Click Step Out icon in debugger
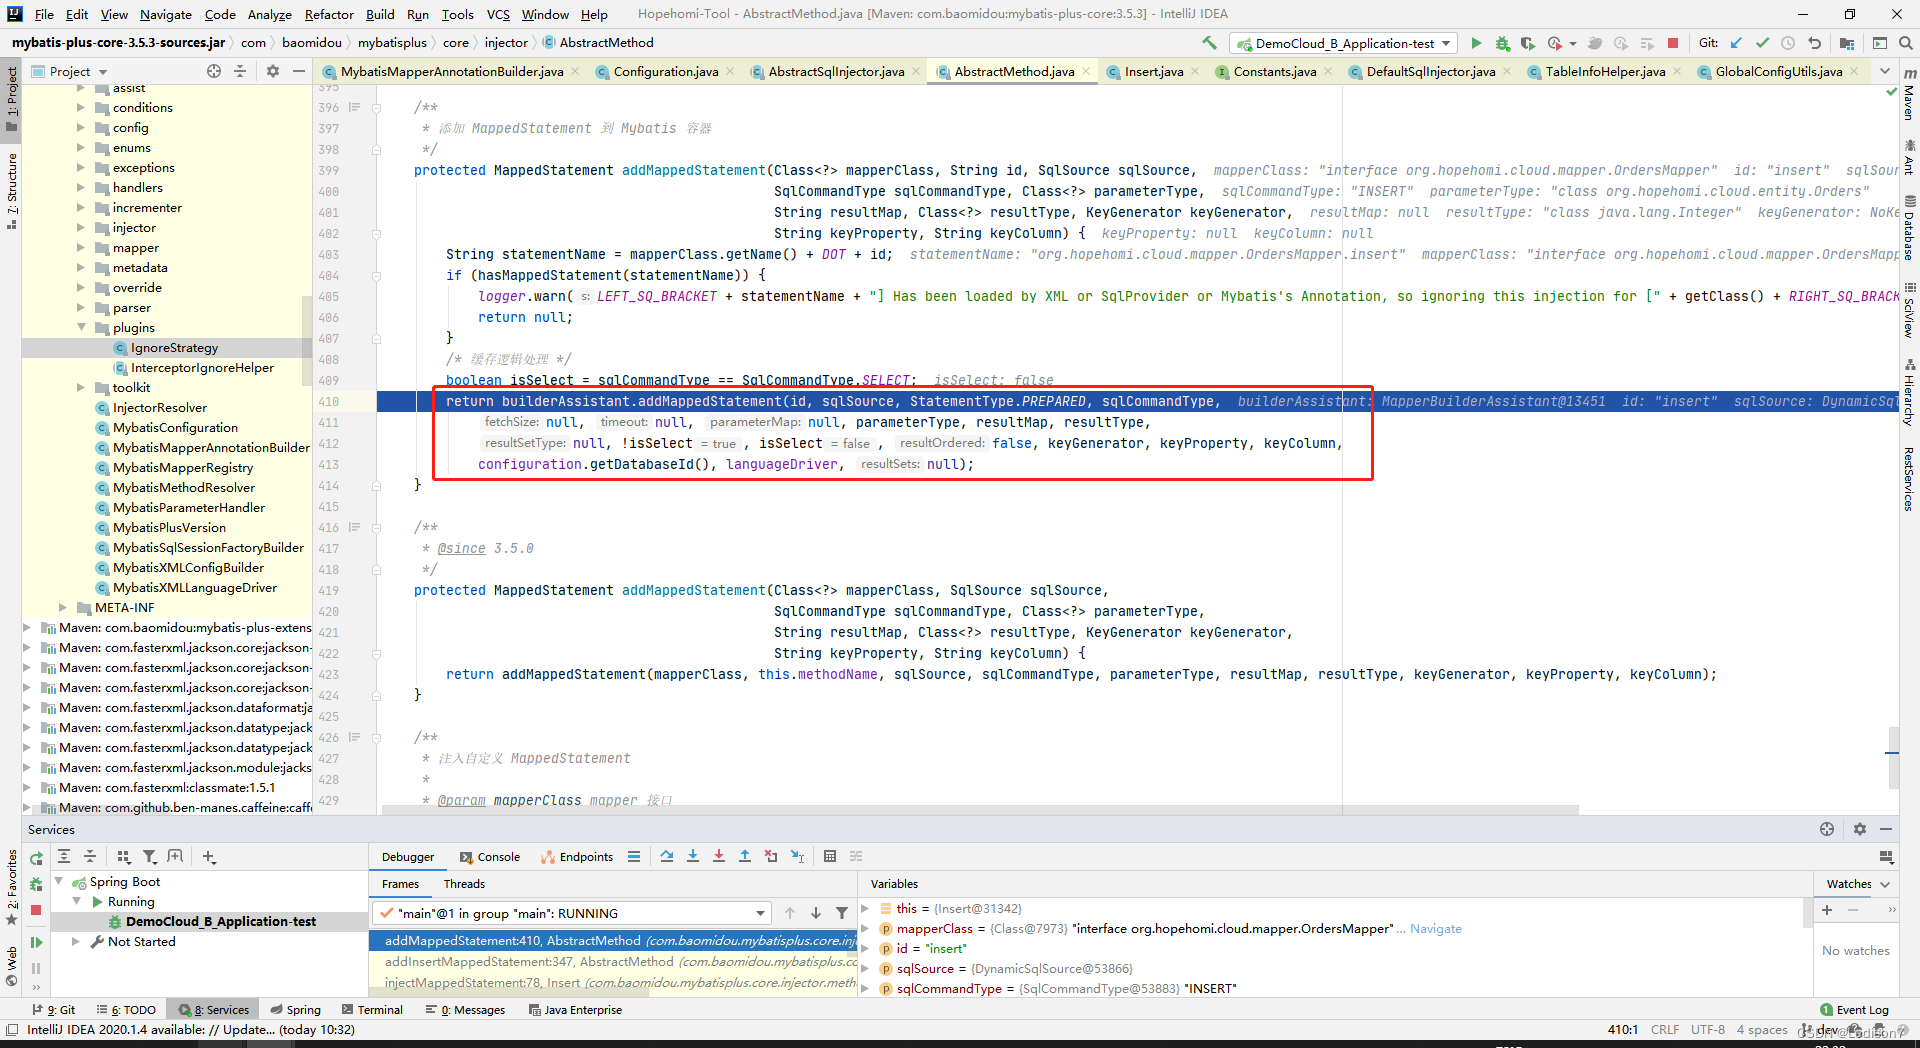The width and height of the screenshot is (1920, 1048). click(744, 856)
